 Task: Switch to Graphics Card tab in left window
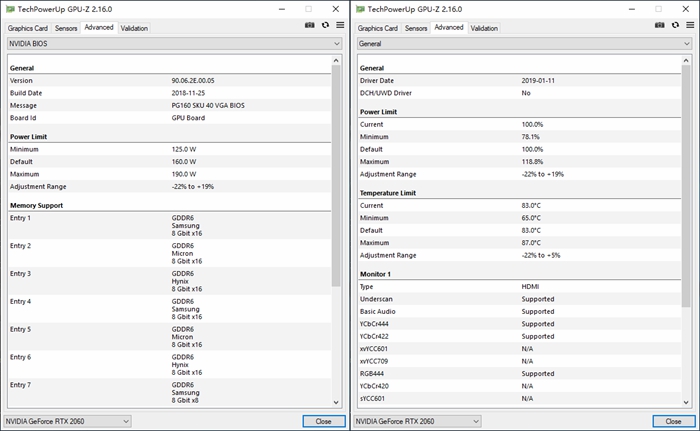(27, 28)
